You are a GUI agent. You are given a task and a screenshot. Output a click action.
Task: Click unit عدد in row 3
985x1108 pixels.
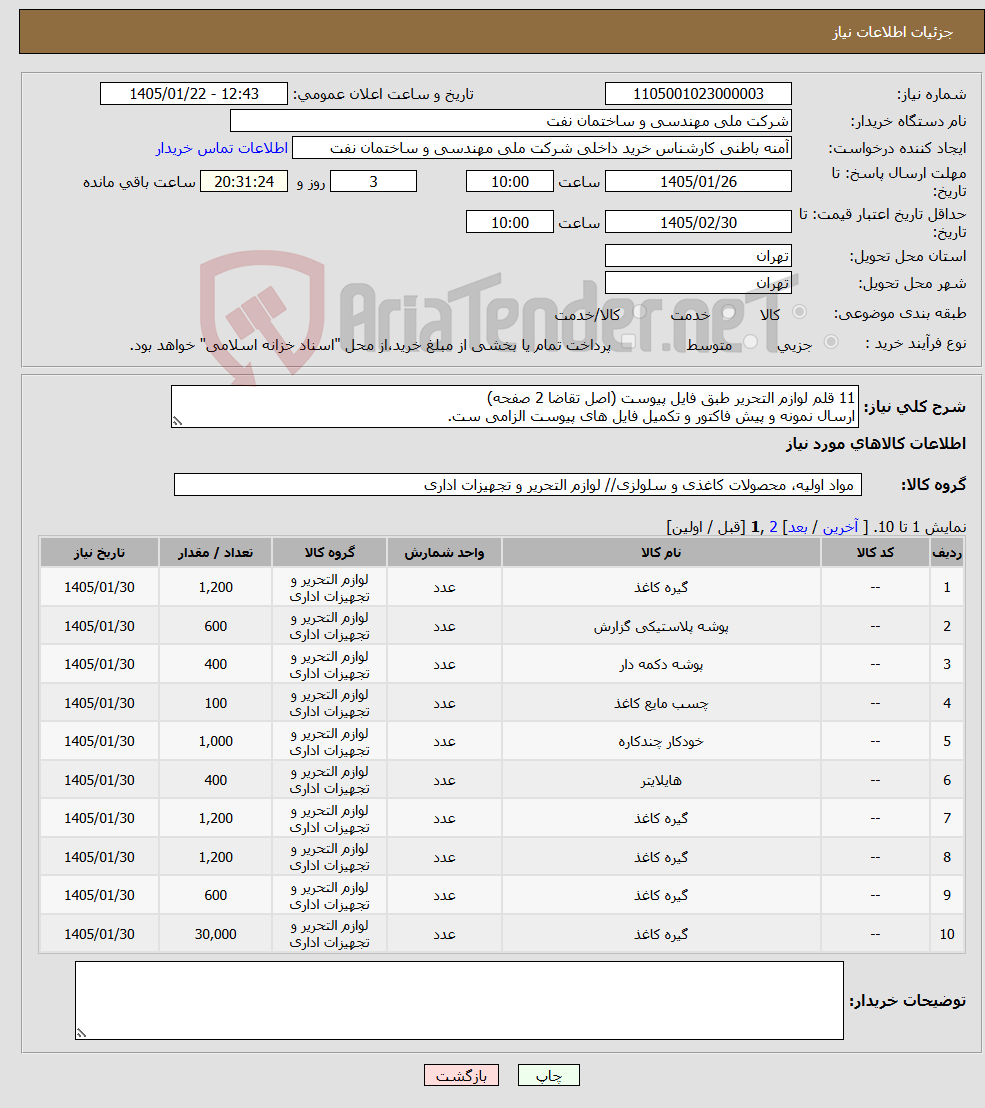tap(444, 664)
